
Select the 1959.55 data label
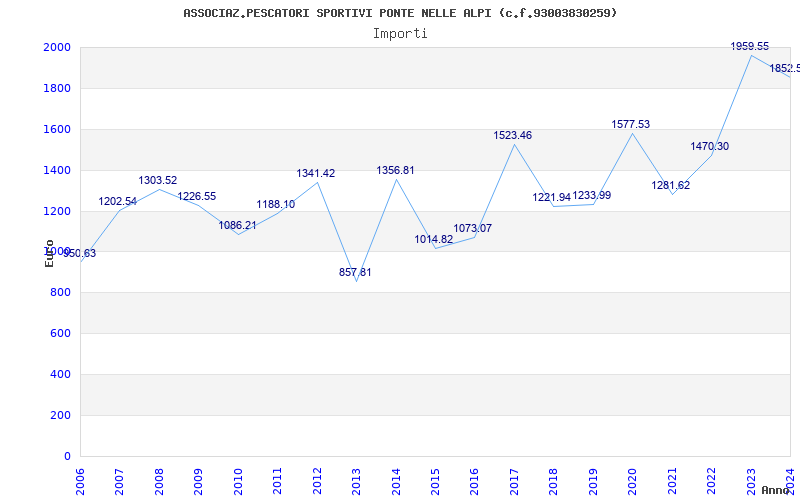(749, 46)
